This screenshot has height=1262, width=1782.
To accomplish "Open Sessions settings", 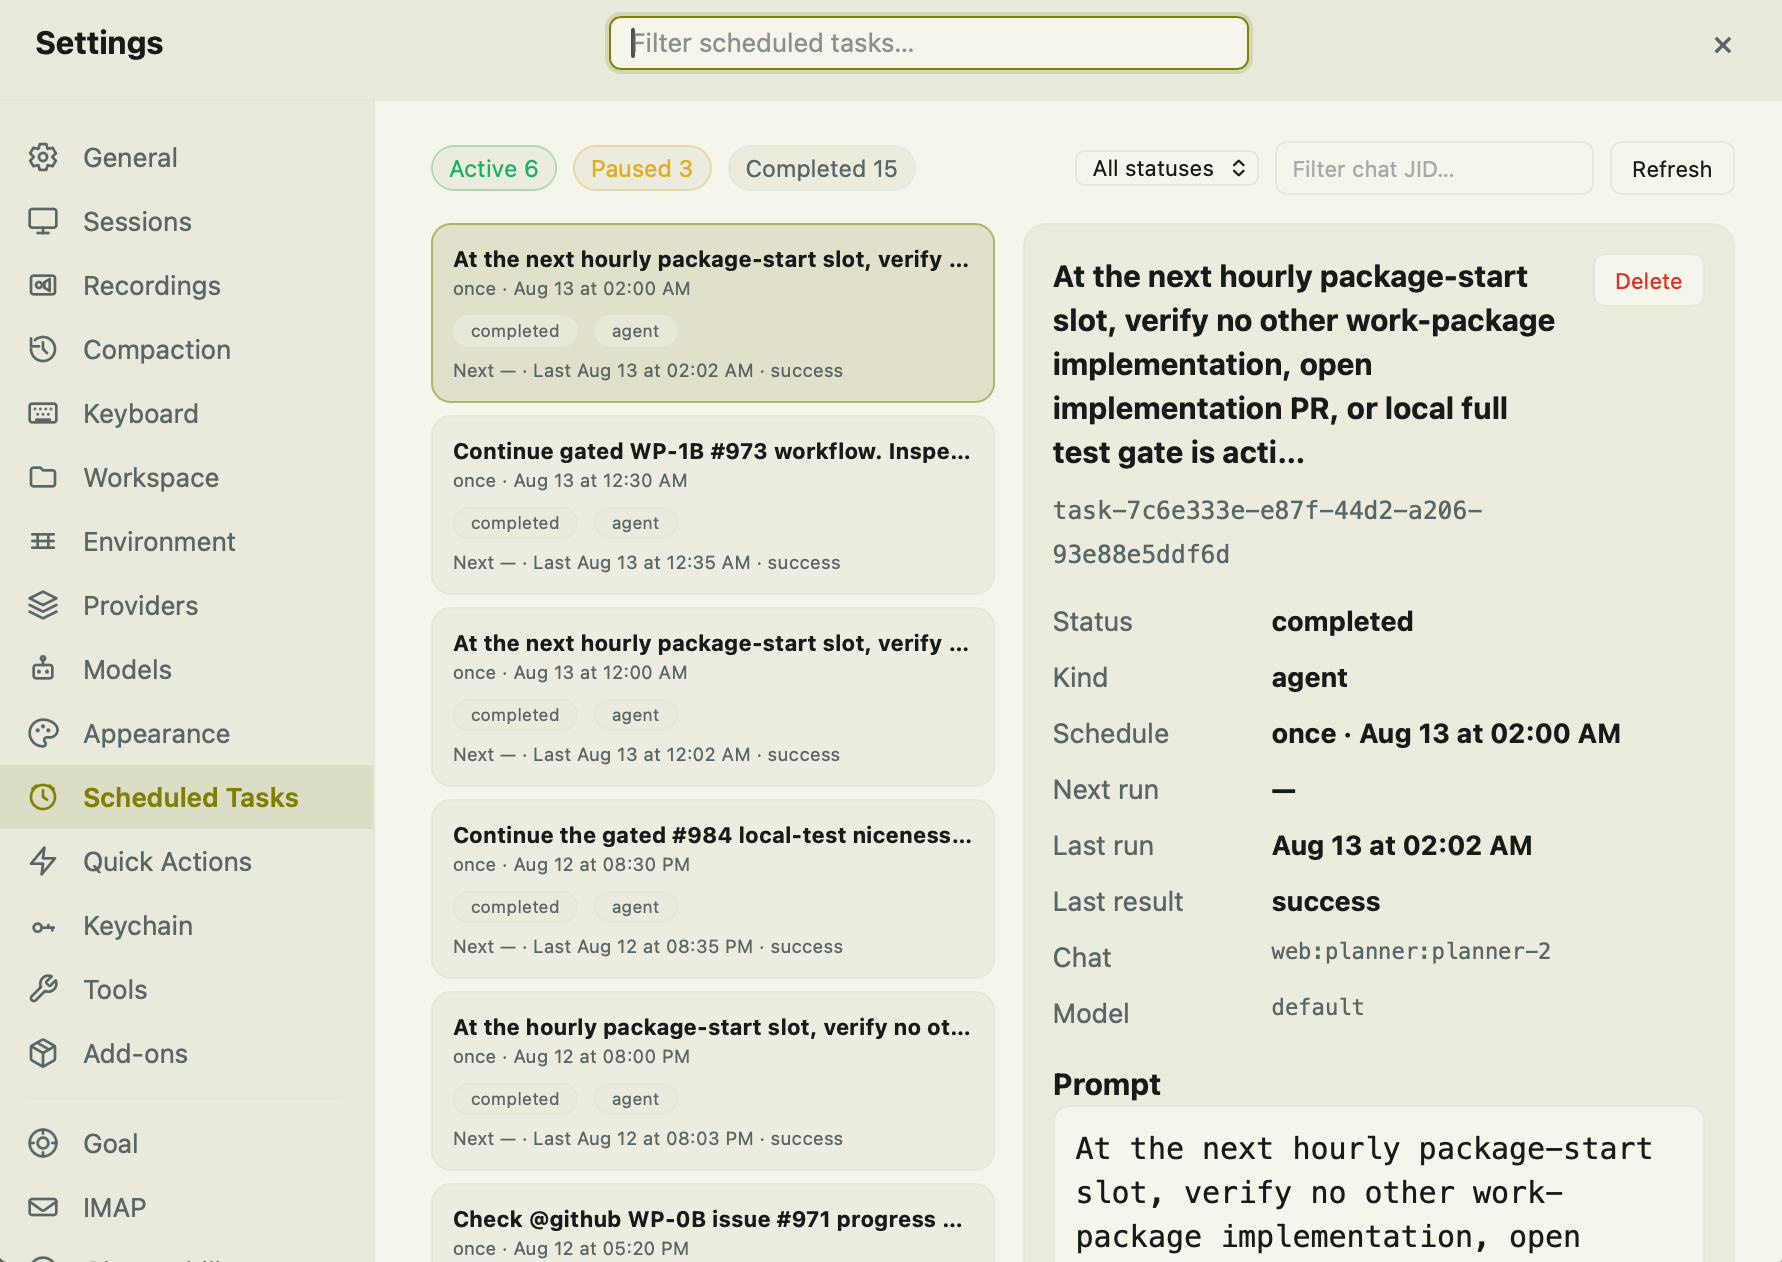I will click(x=187, y=221).
